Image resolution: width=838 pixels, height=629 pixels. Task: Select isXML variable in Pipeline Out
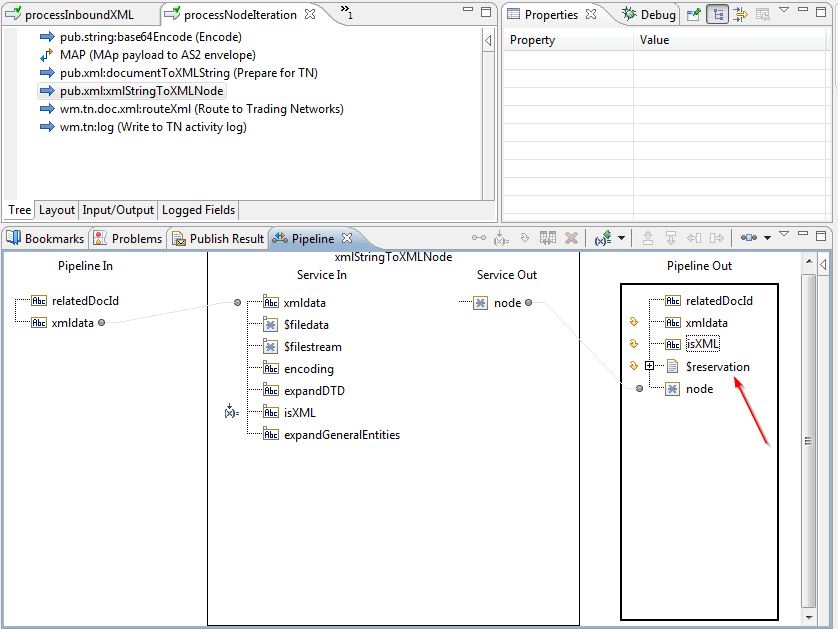click(x=702, y=344)
